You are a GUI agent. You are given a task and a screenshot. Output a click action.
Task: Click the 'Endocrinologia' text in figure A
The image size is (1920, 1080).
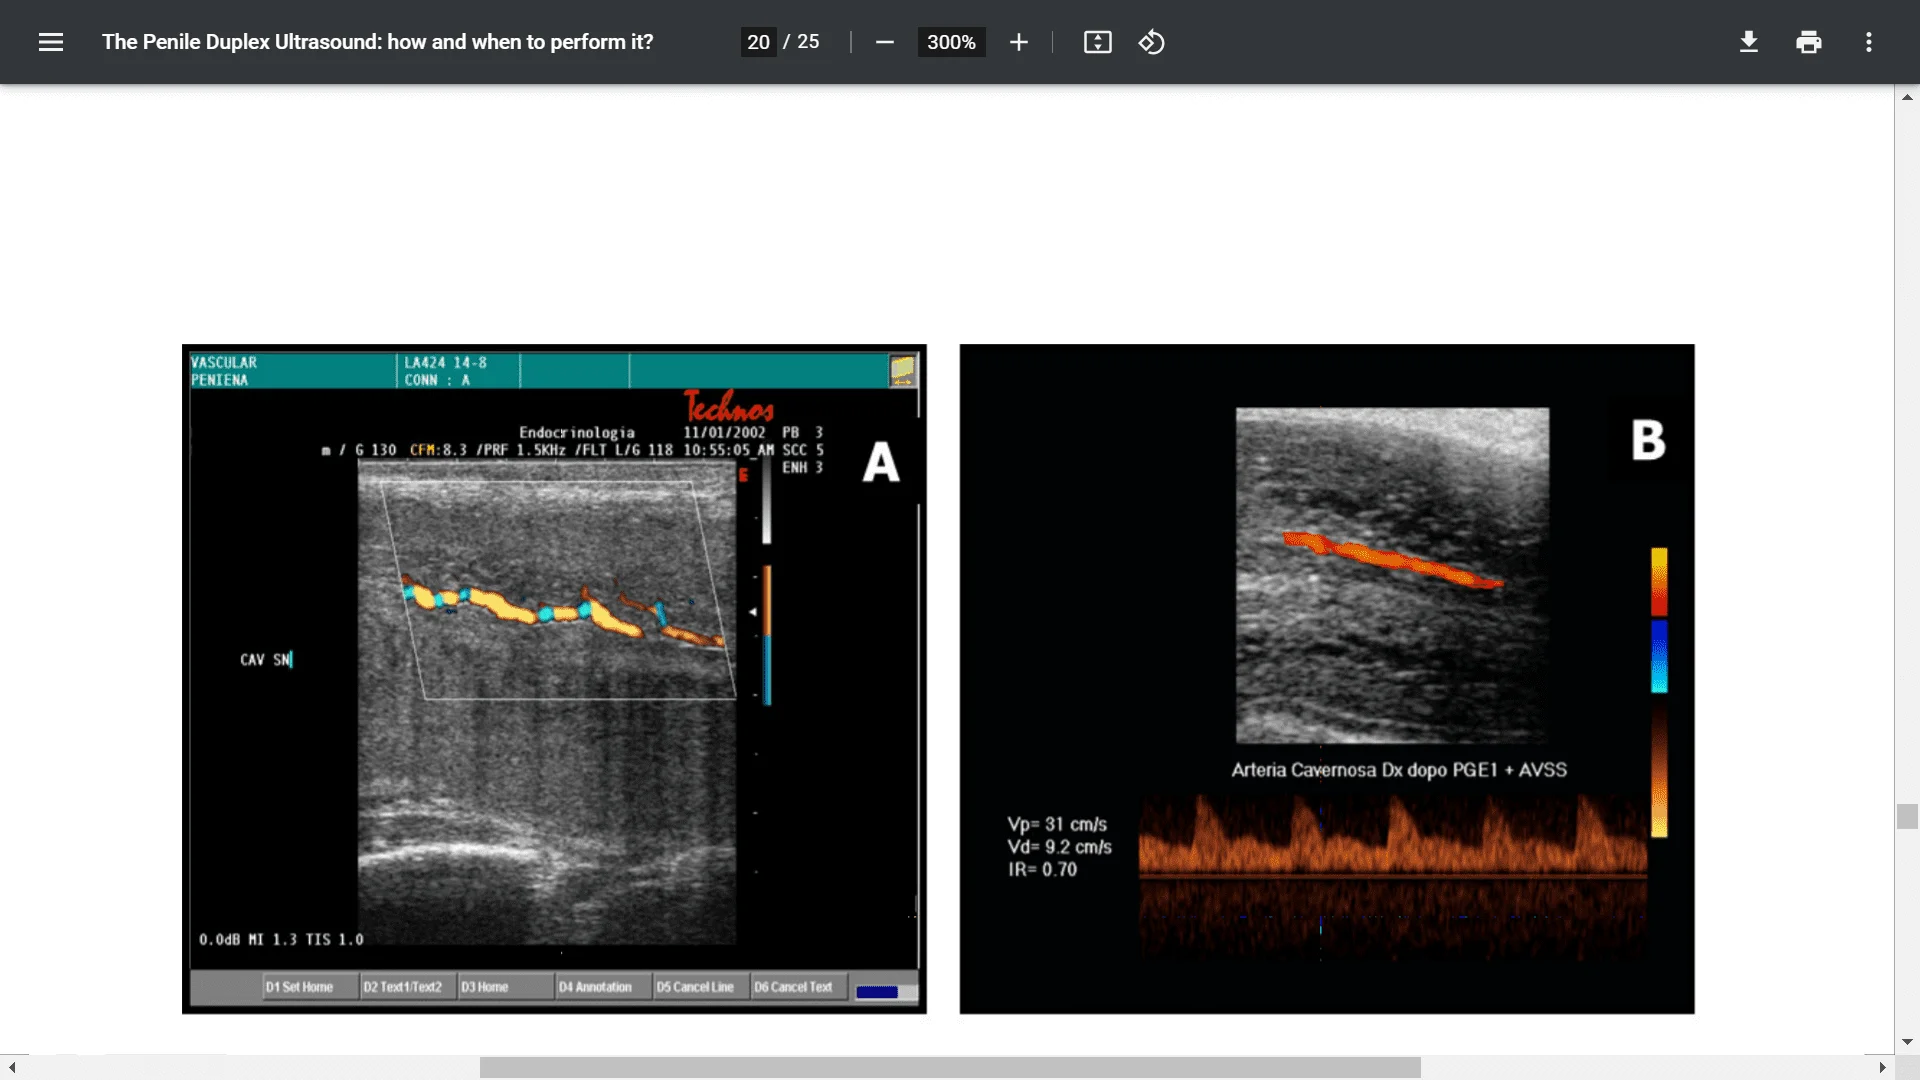(577, 433)
